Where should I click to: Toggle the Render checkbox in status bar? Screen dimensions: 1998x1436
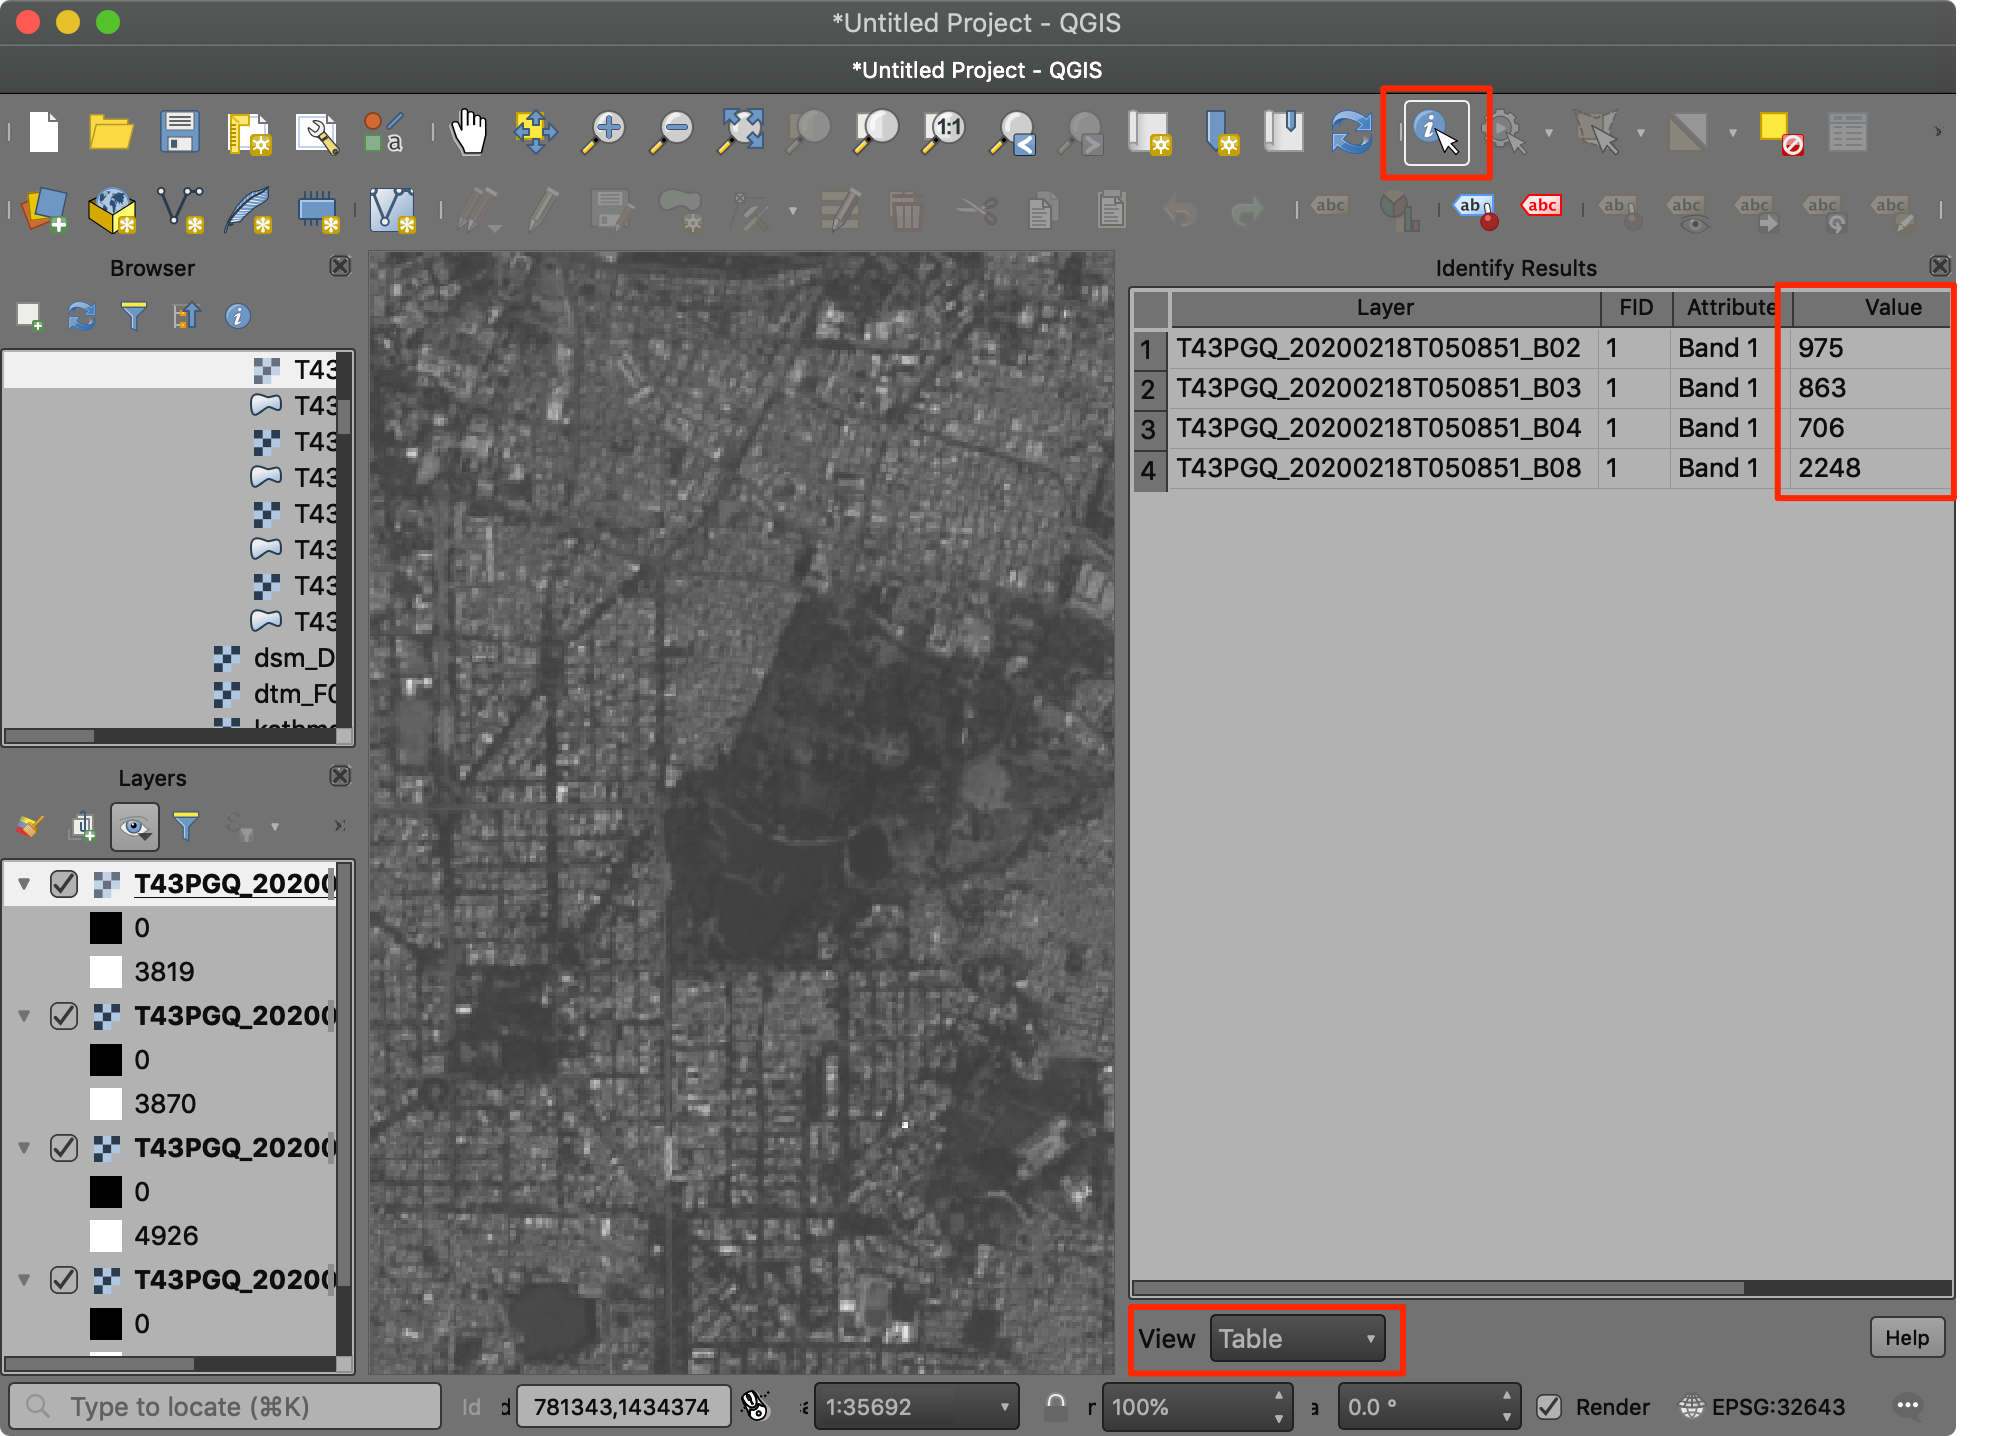(1549, 1407)
